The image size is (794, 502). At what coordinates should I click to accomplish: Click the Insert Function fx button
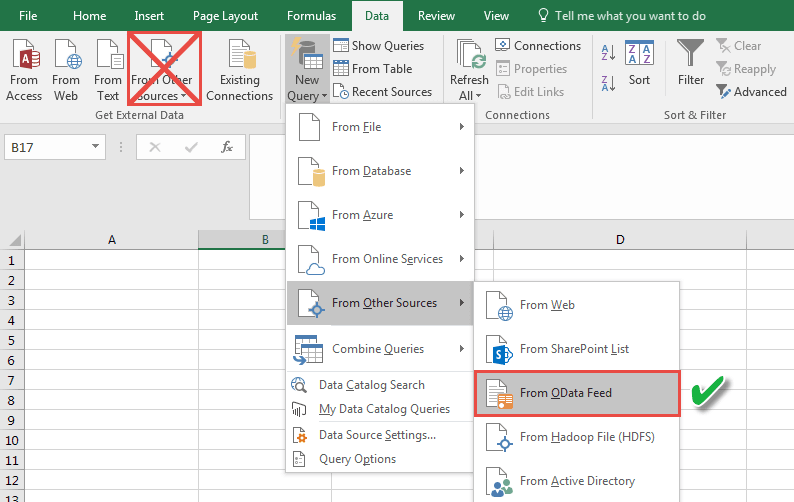(227, 147)
